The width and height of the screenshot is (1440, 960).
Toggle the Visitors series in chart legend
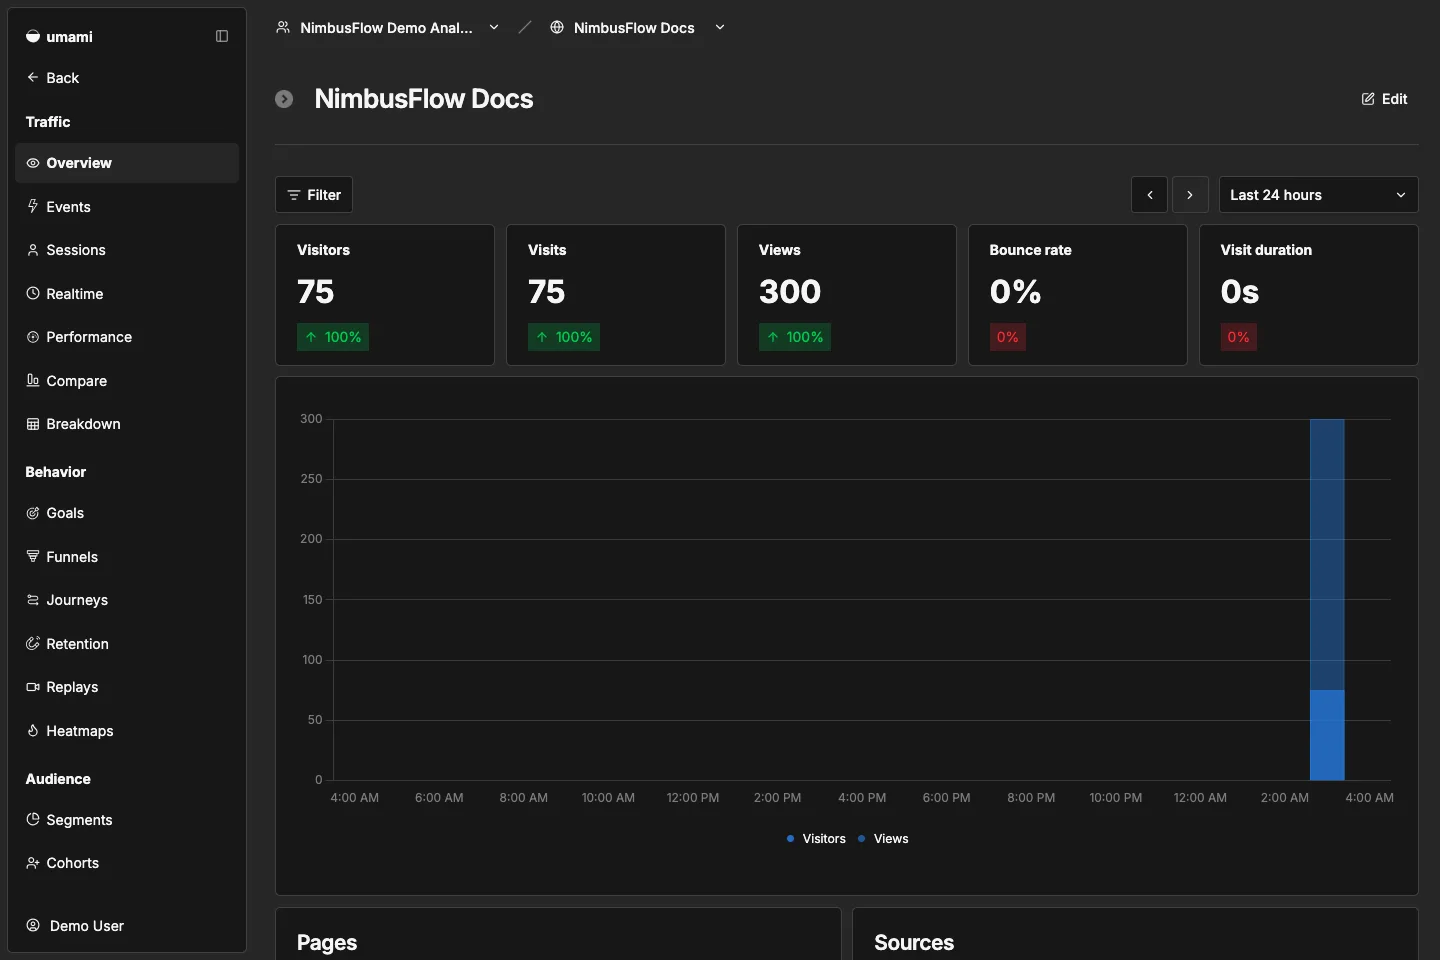tap(816, 839)
